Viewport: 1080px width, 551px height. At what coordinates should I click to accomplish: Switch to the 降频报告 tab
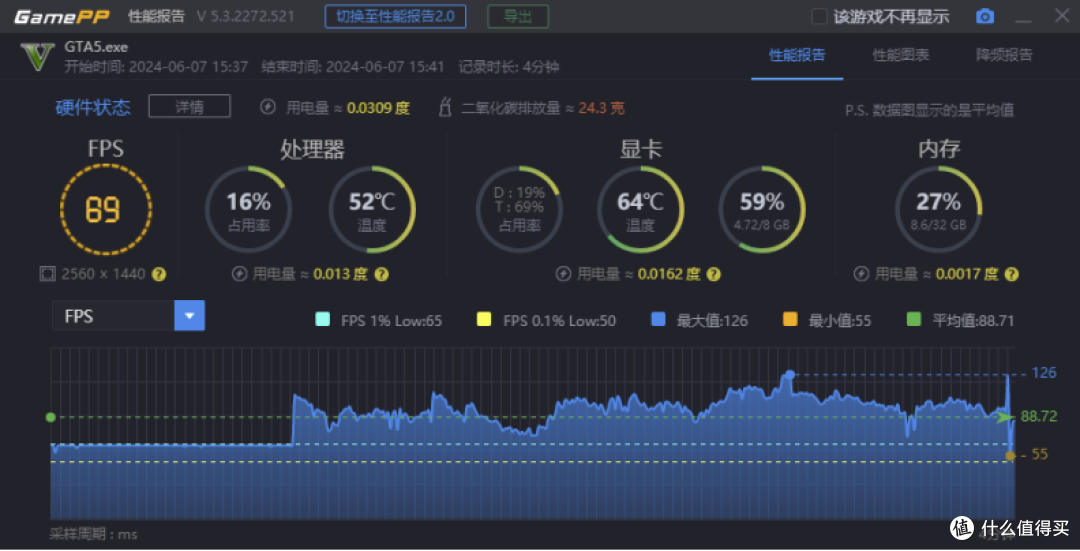click(1004, 55)
